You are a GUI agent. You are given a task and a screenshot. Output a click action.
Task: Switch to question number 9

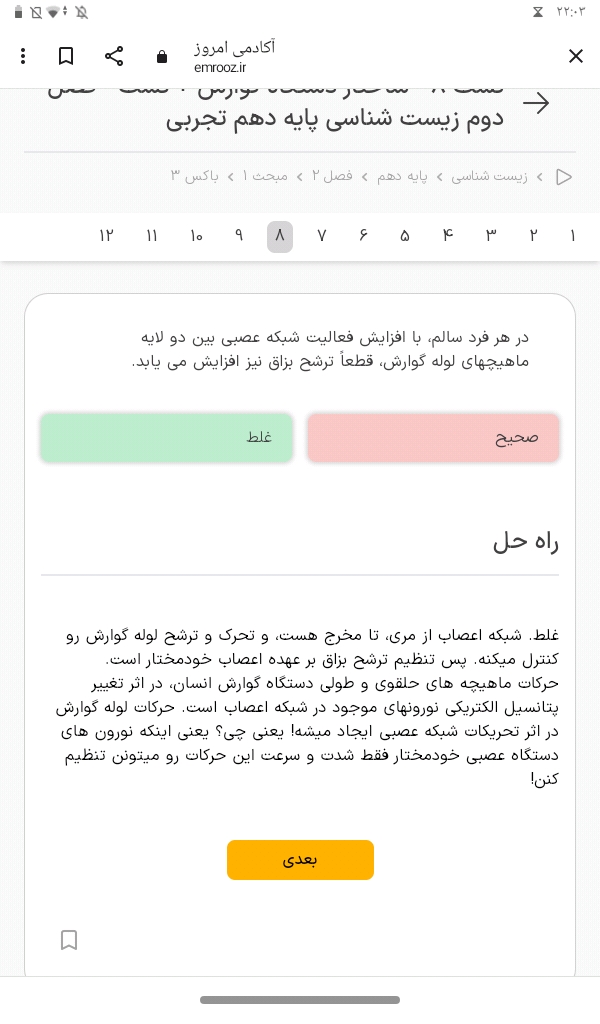[239, 237]
